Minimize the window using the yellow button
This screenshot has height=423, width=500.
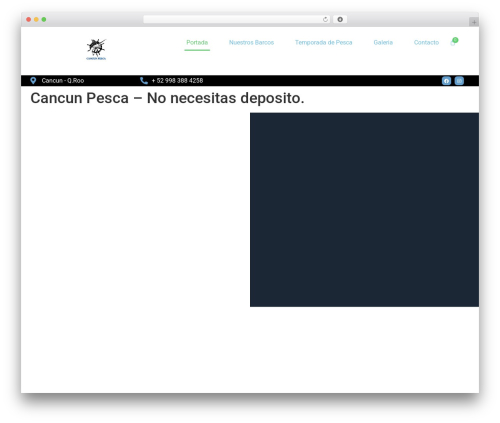coord(36,19)
